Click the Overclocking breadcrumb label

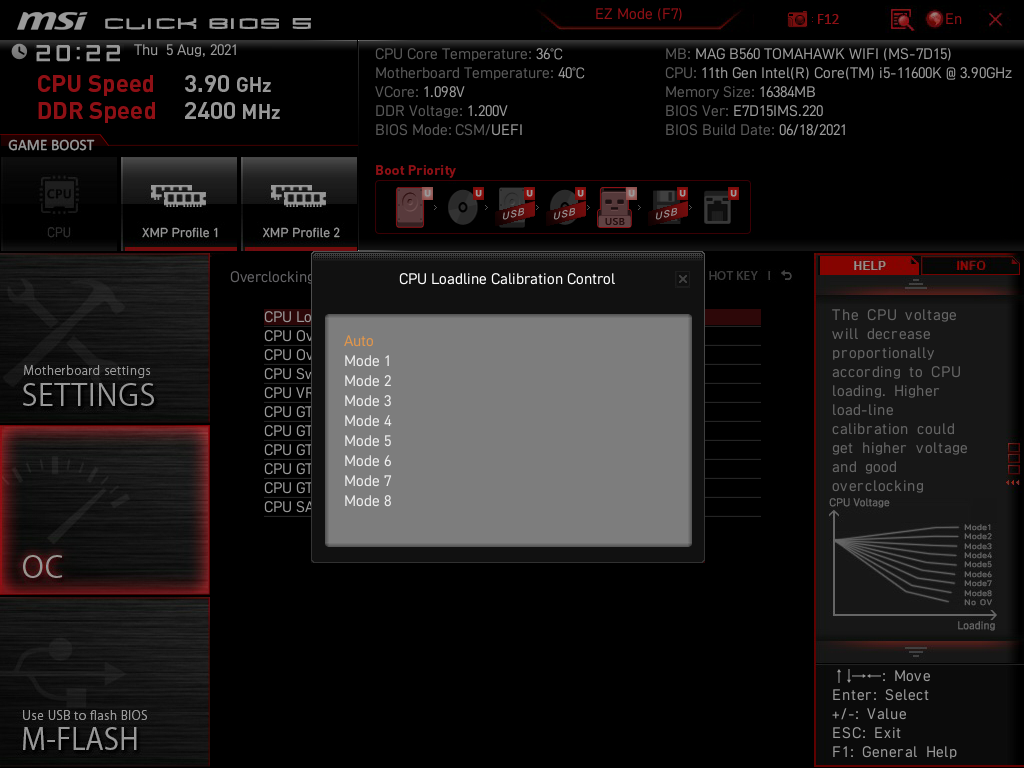coord(270,277)
